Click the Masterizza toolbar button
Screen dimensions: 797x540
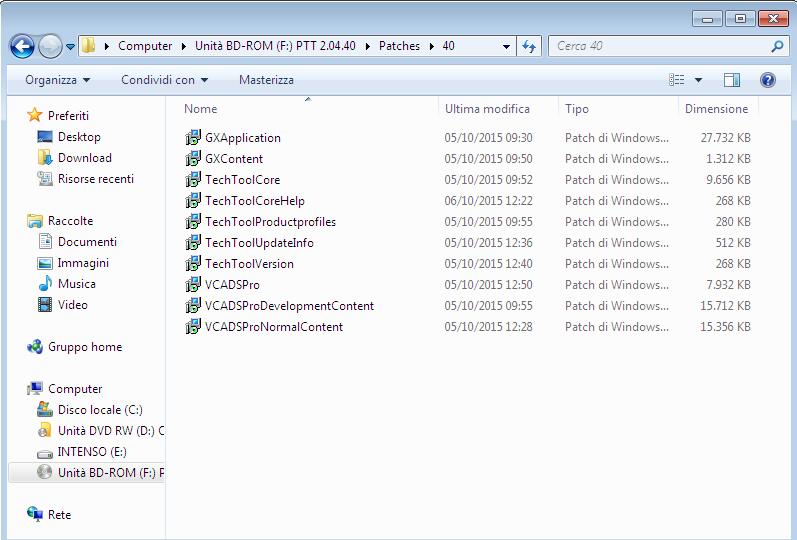click(x=266, y=80)
